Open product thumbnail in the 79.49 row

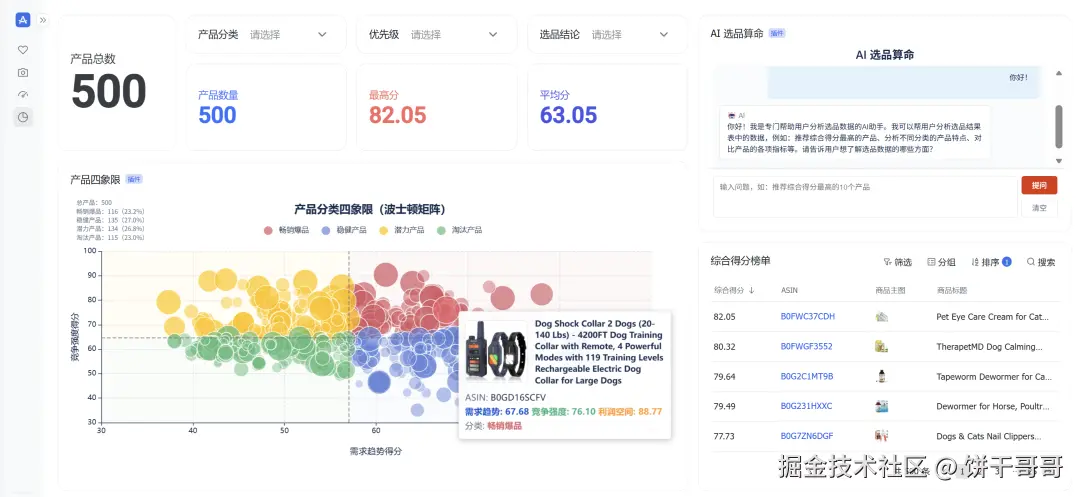click(x=881, y=406)
